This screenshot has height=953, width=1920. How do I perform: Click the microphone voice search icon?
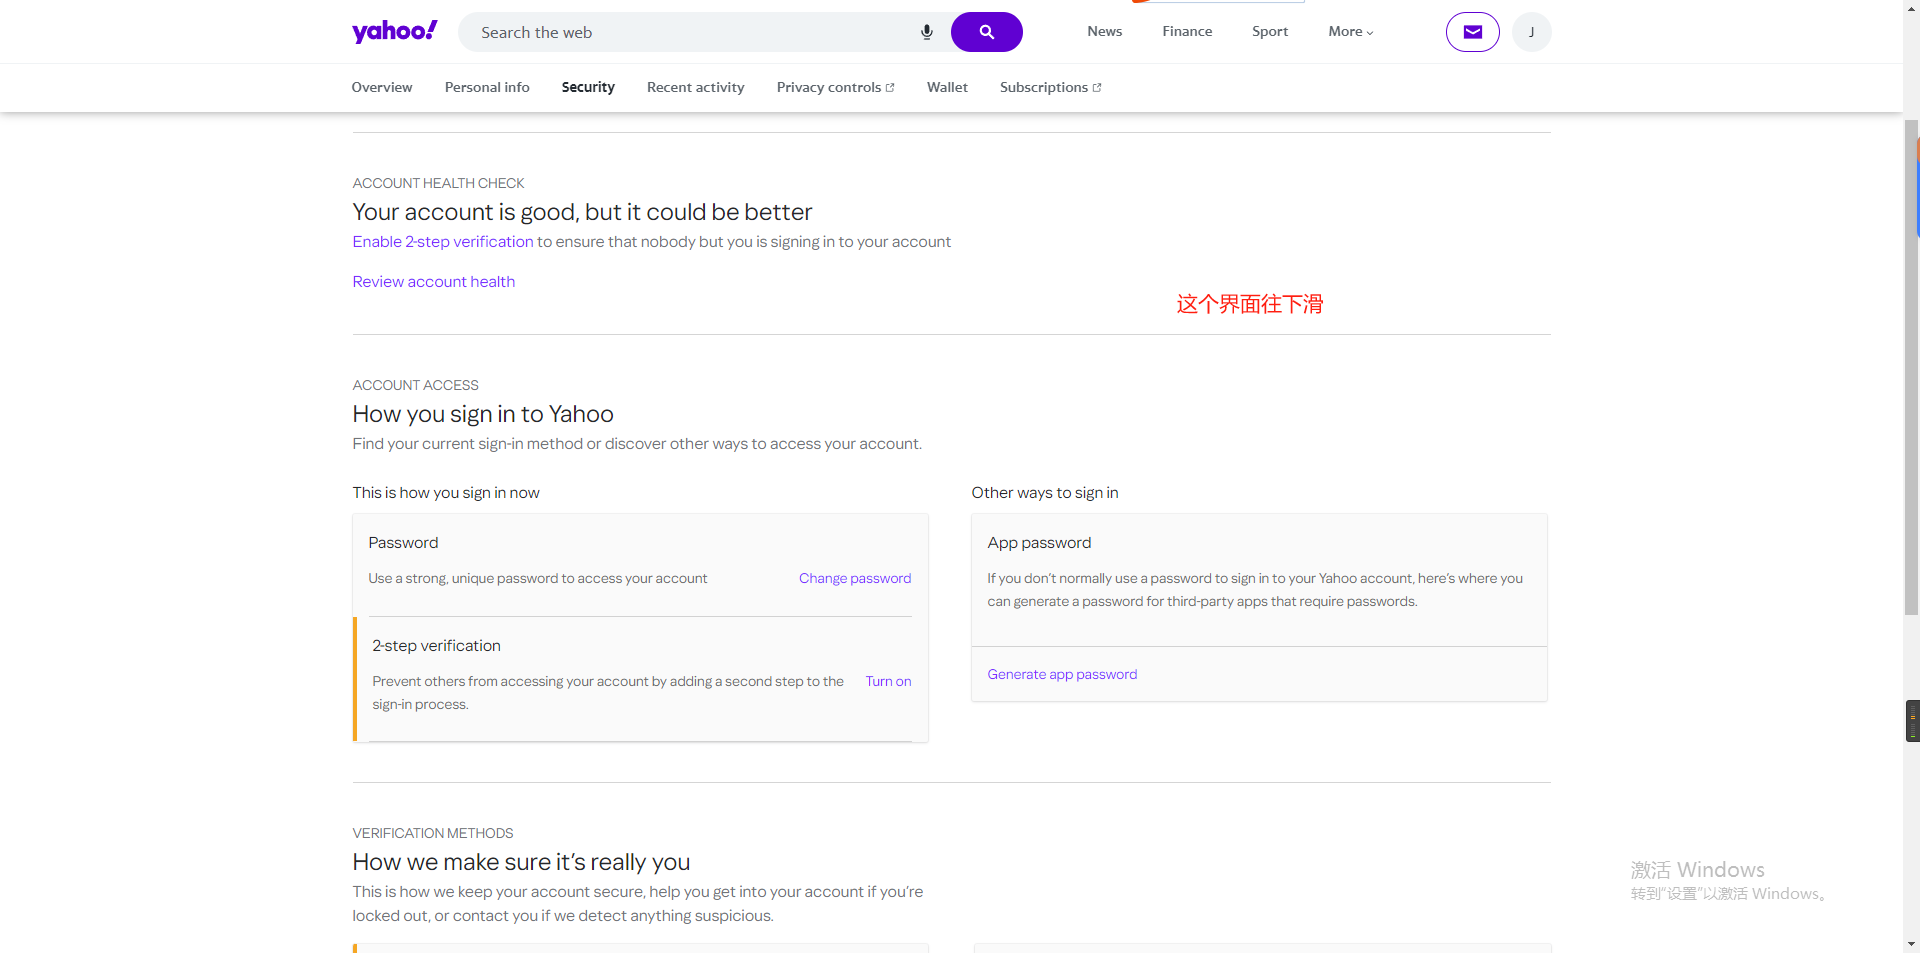(x=927, y=32)
